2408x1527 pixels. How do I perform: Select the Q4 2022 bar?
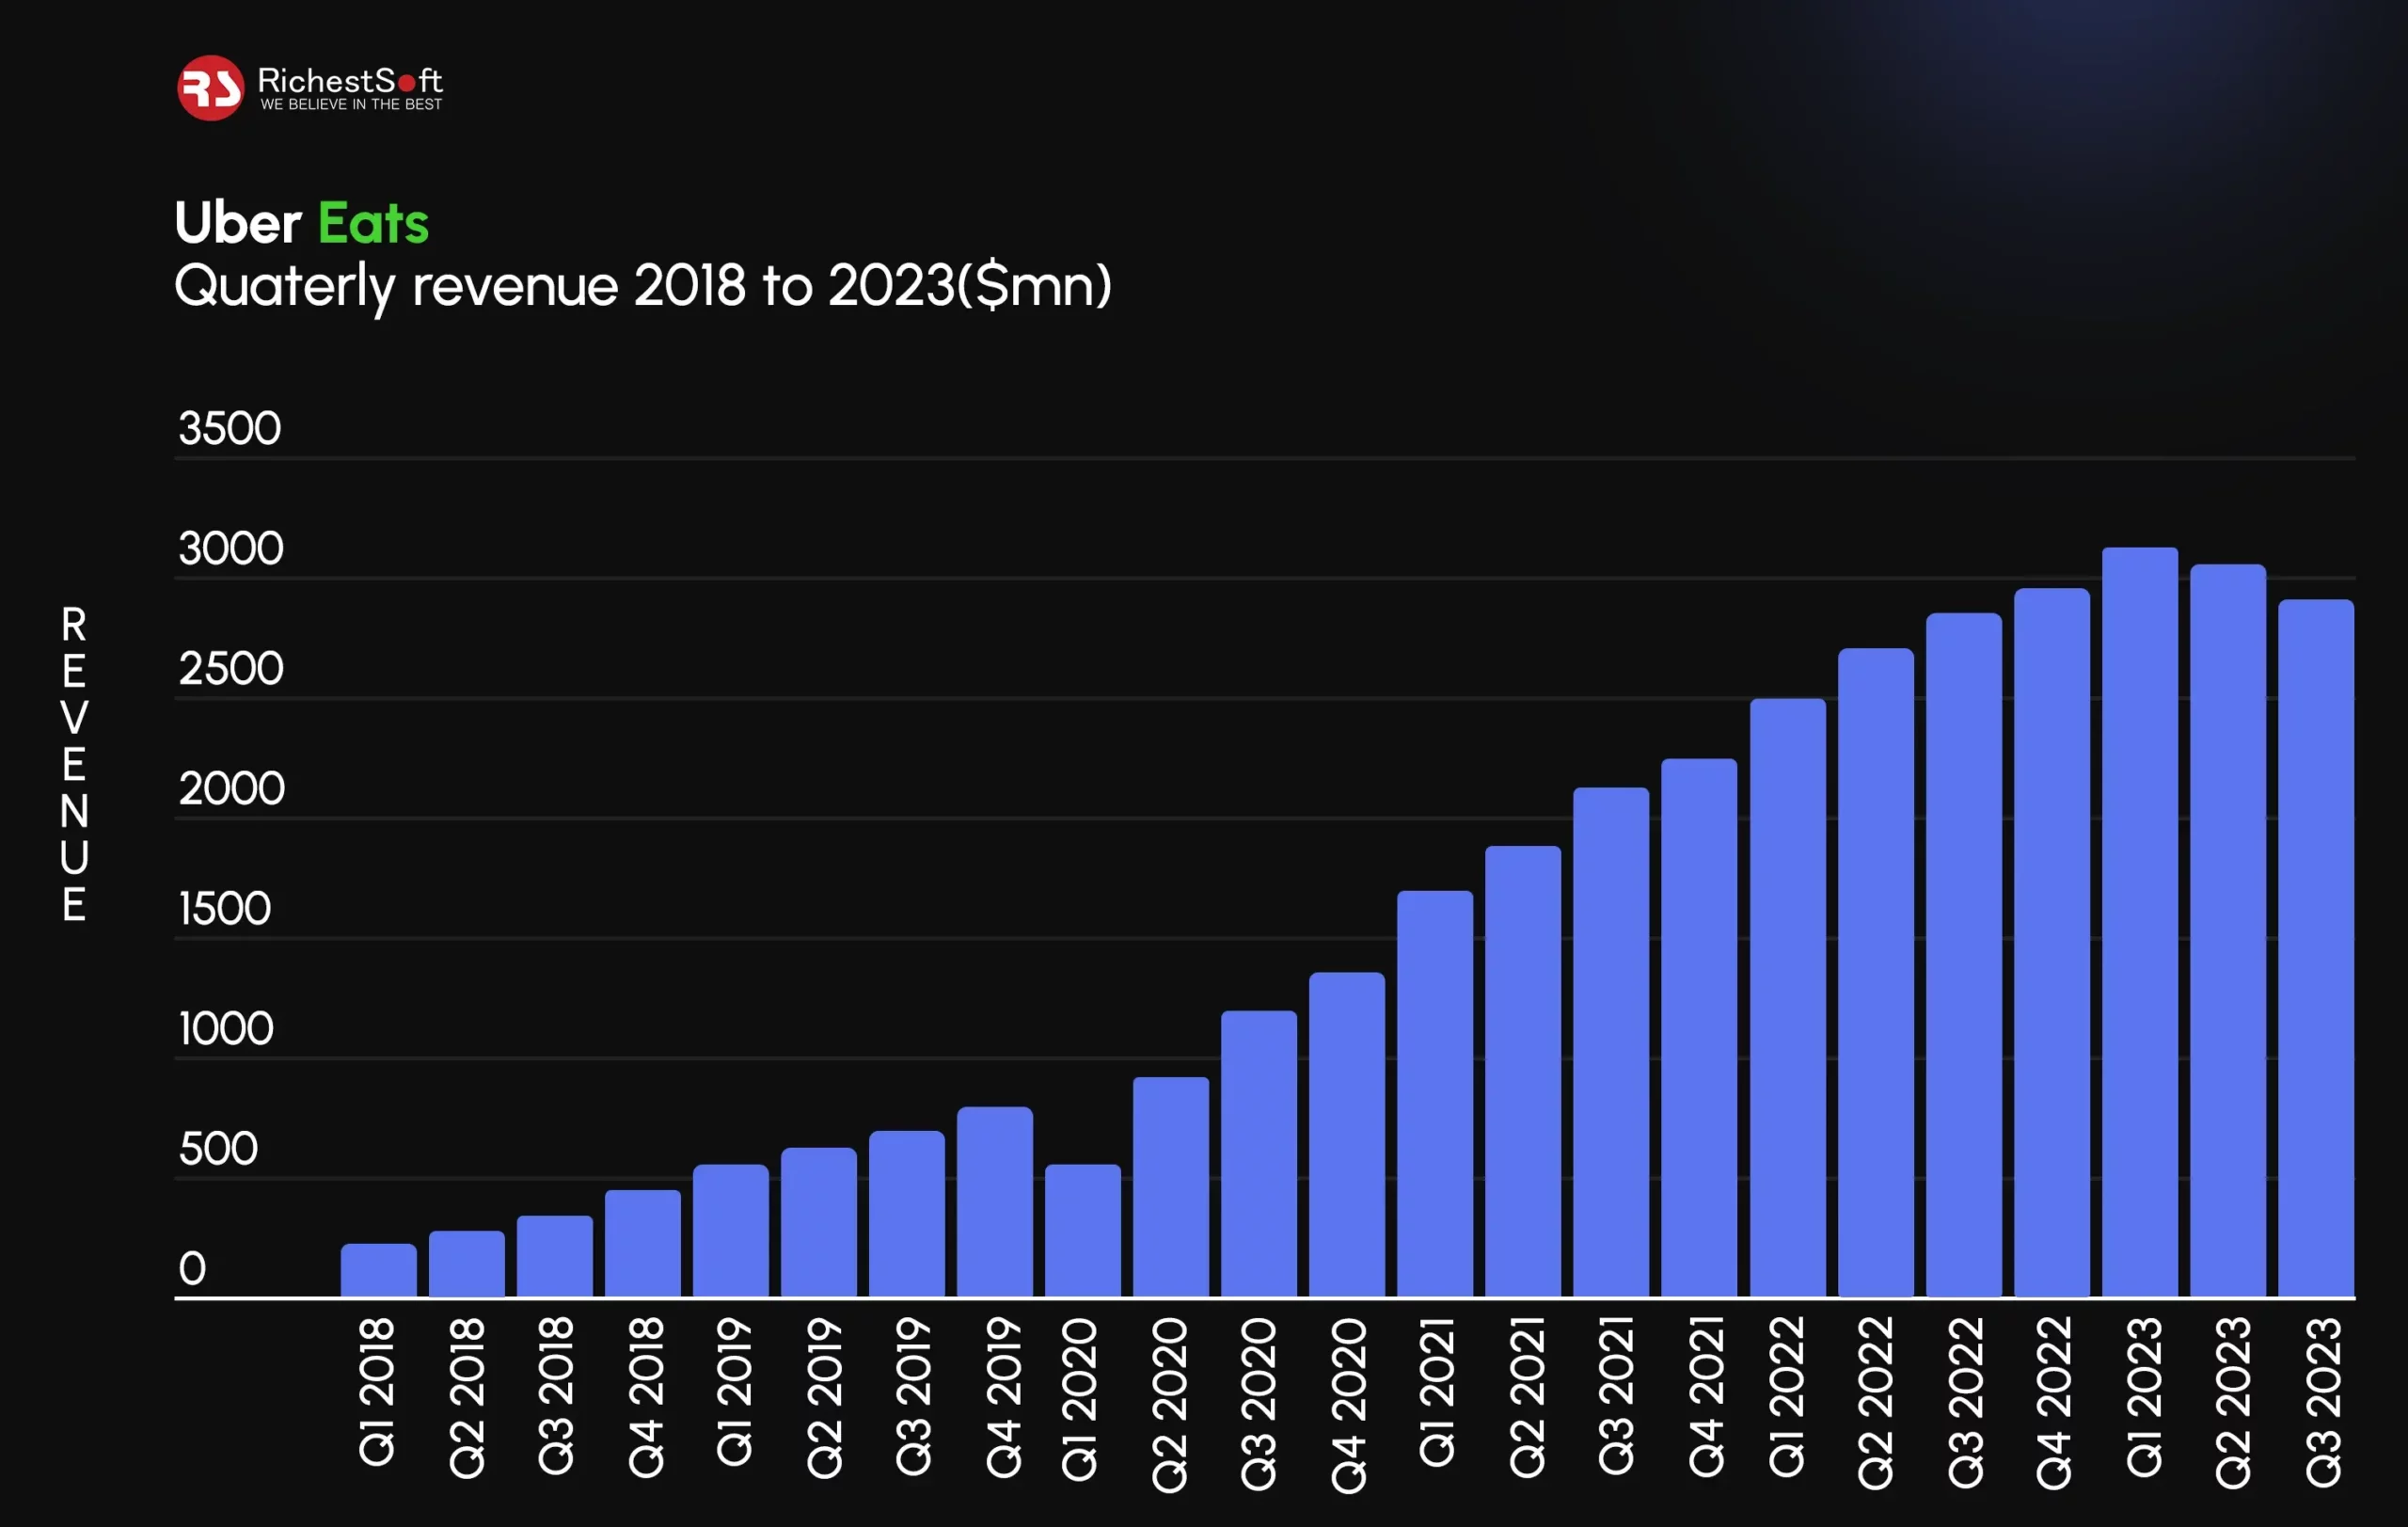(2052, 942)
